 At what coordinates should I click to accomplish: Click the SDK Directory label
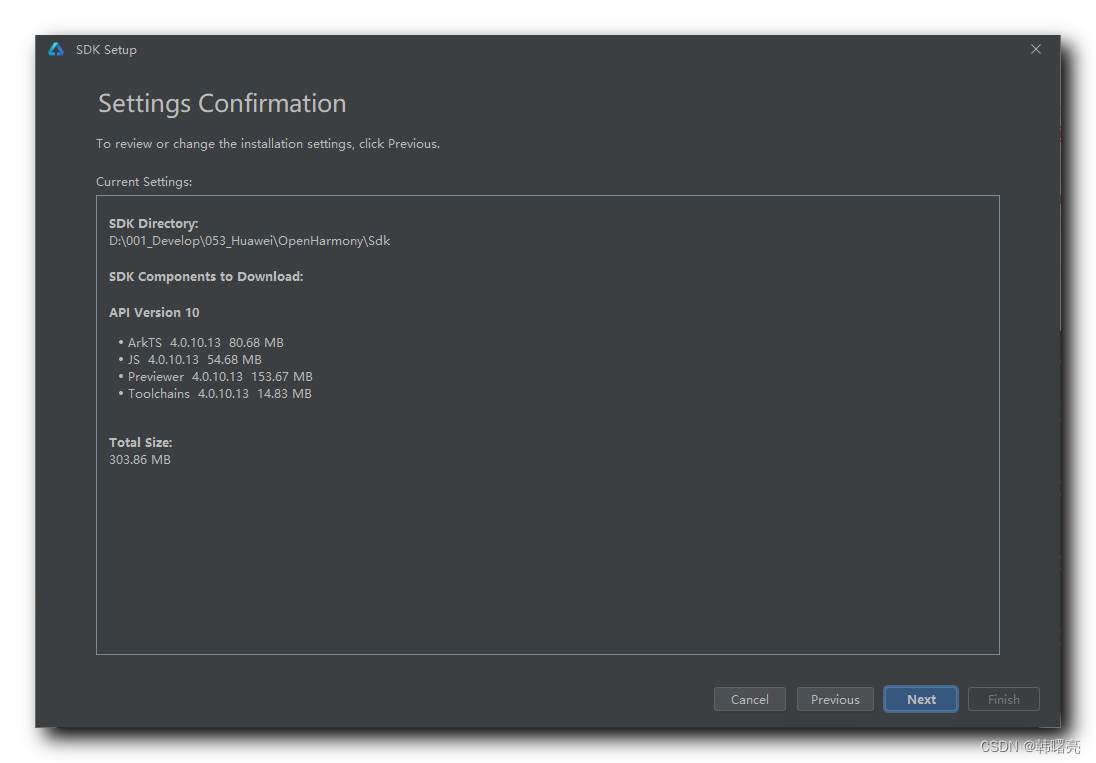154,224
